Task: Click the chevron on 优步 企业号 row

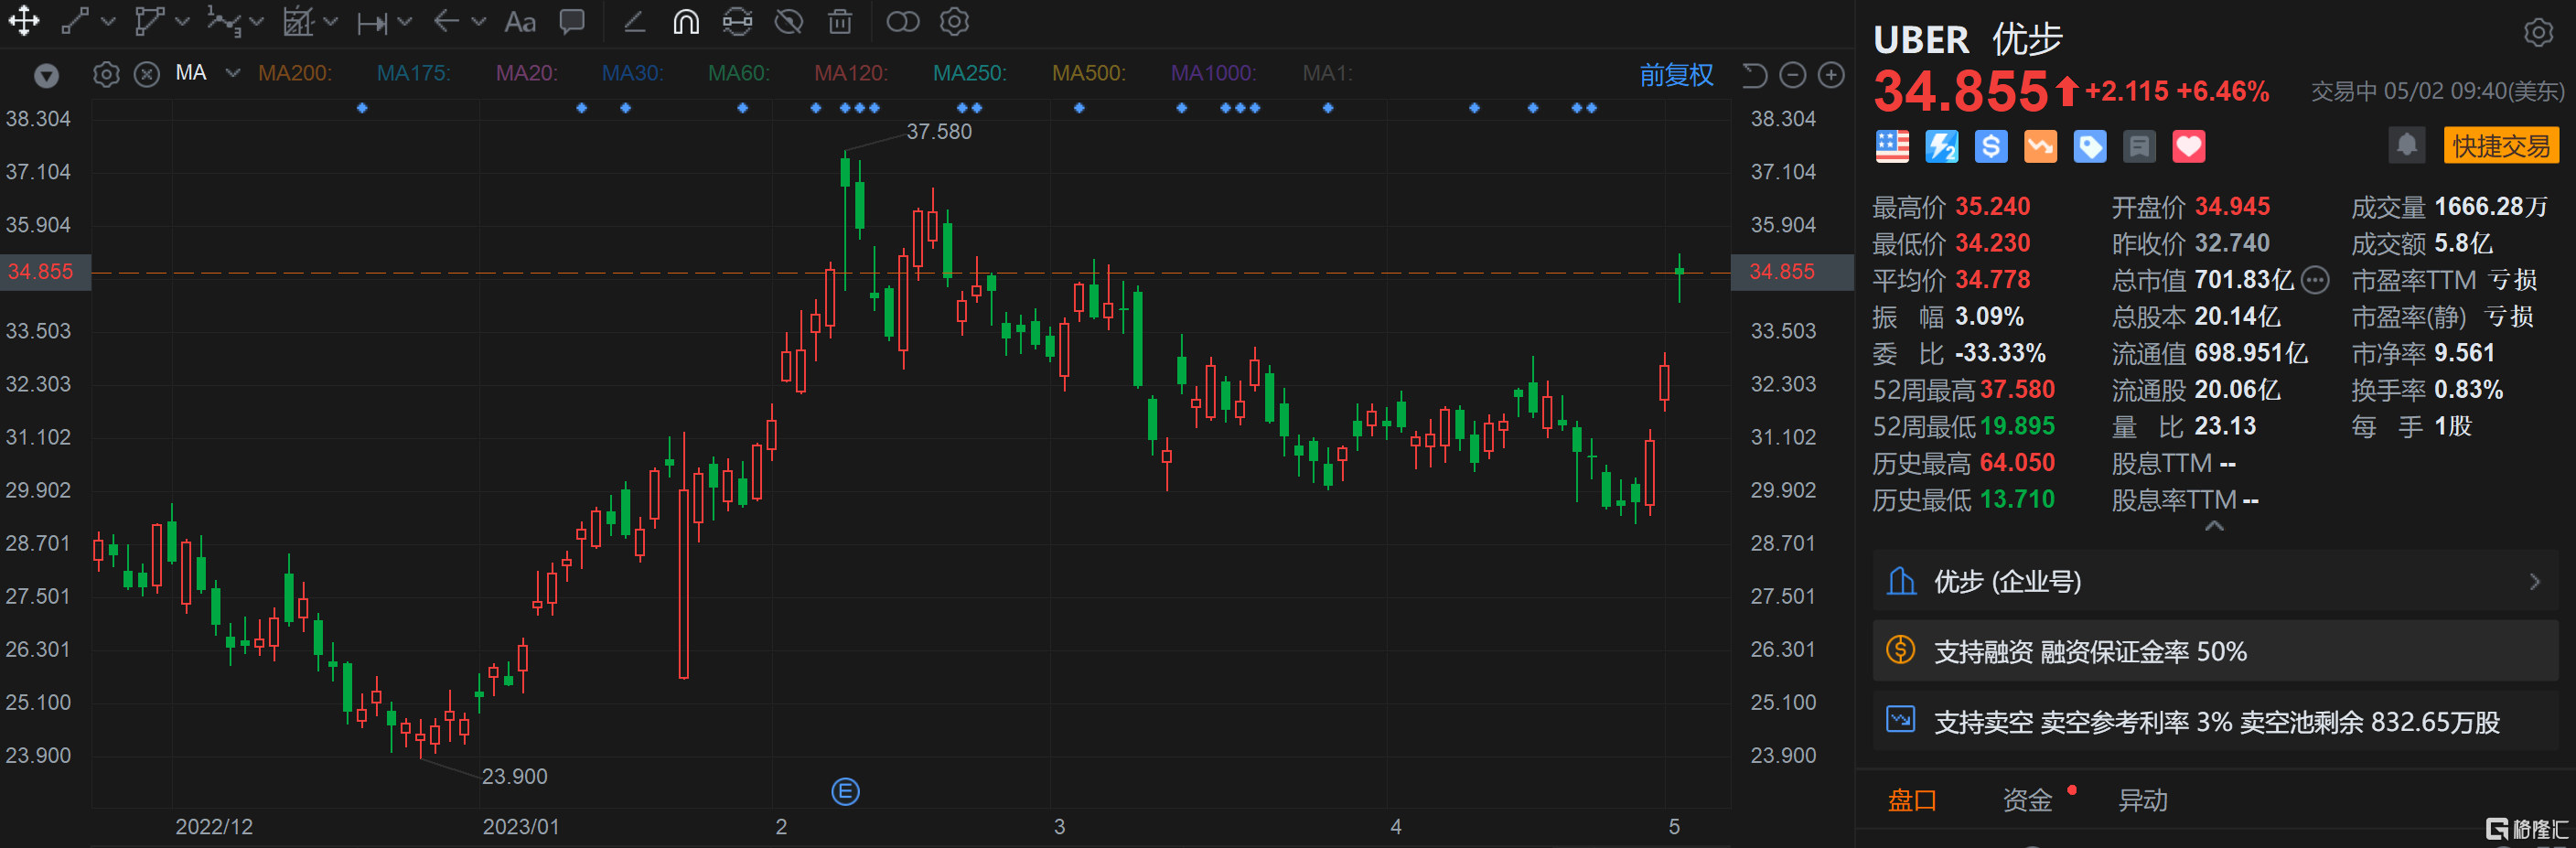Action: [2535, 581]
